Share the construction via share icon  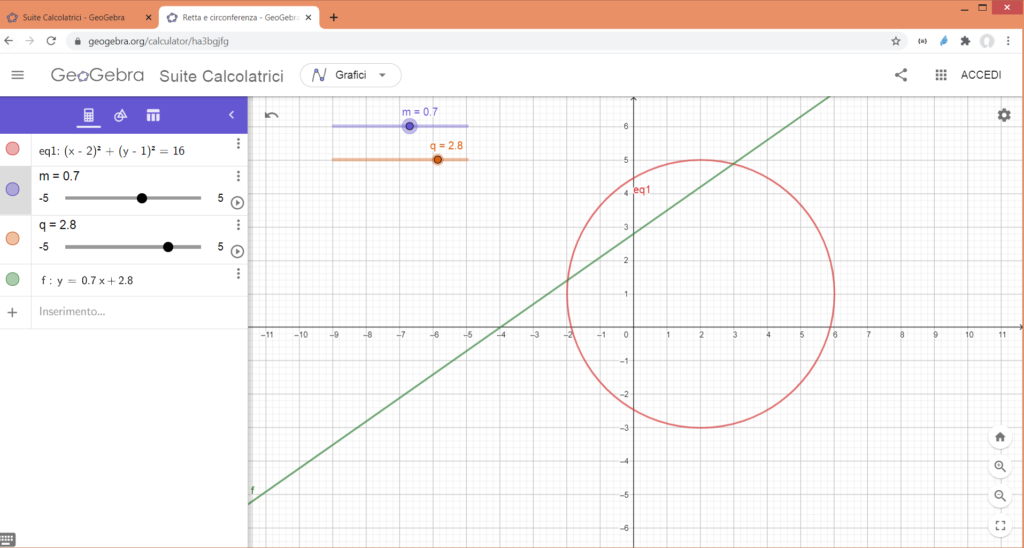[901, 75]
